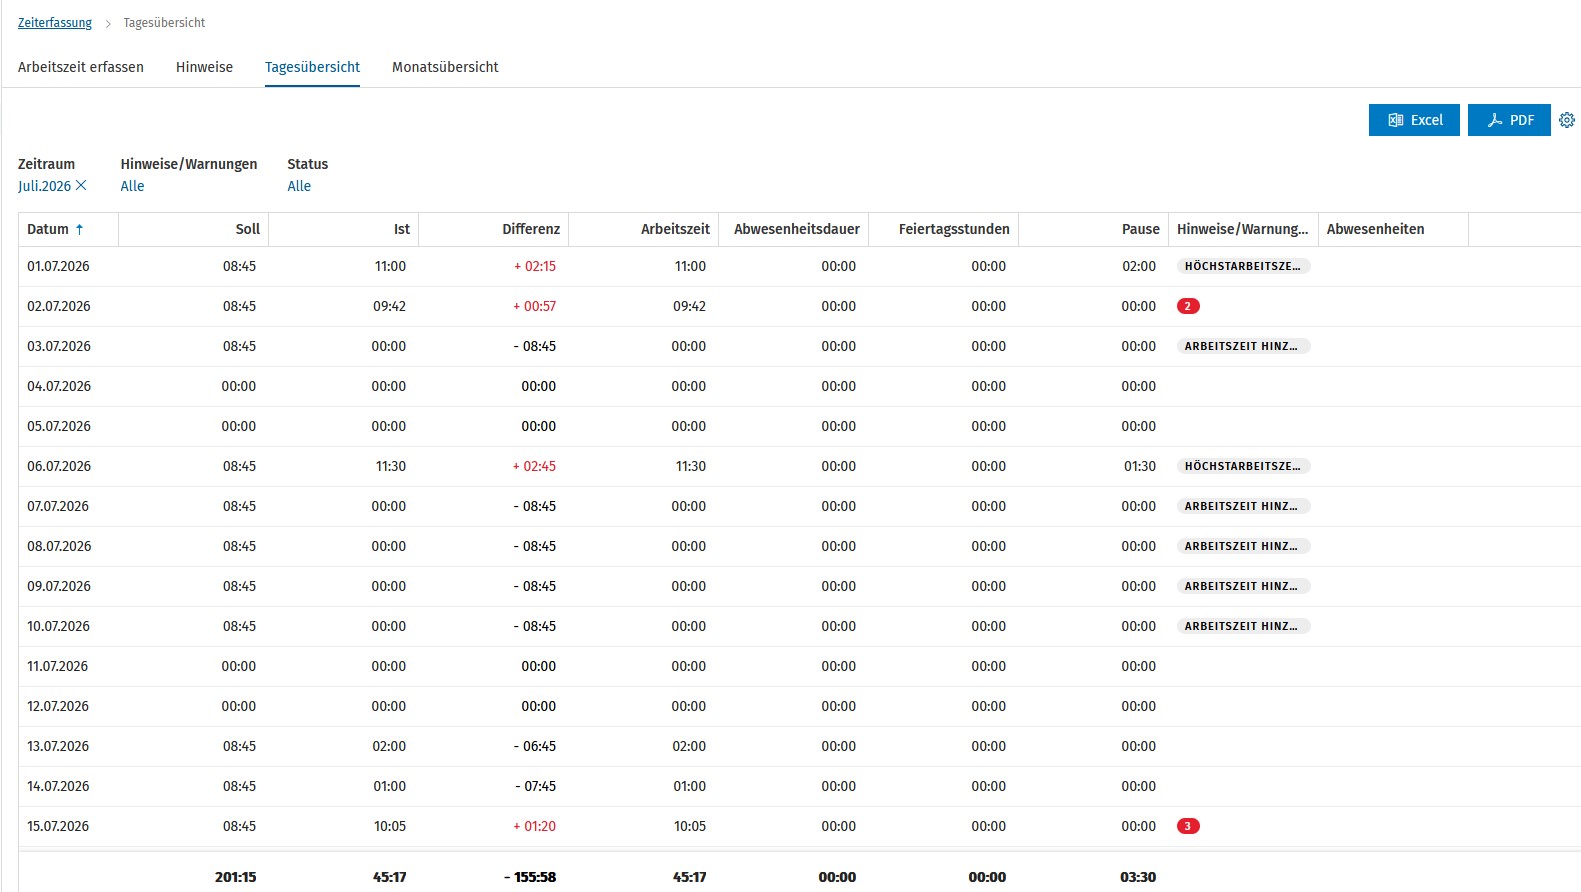Export the table to Excel

click(1414, 120)
